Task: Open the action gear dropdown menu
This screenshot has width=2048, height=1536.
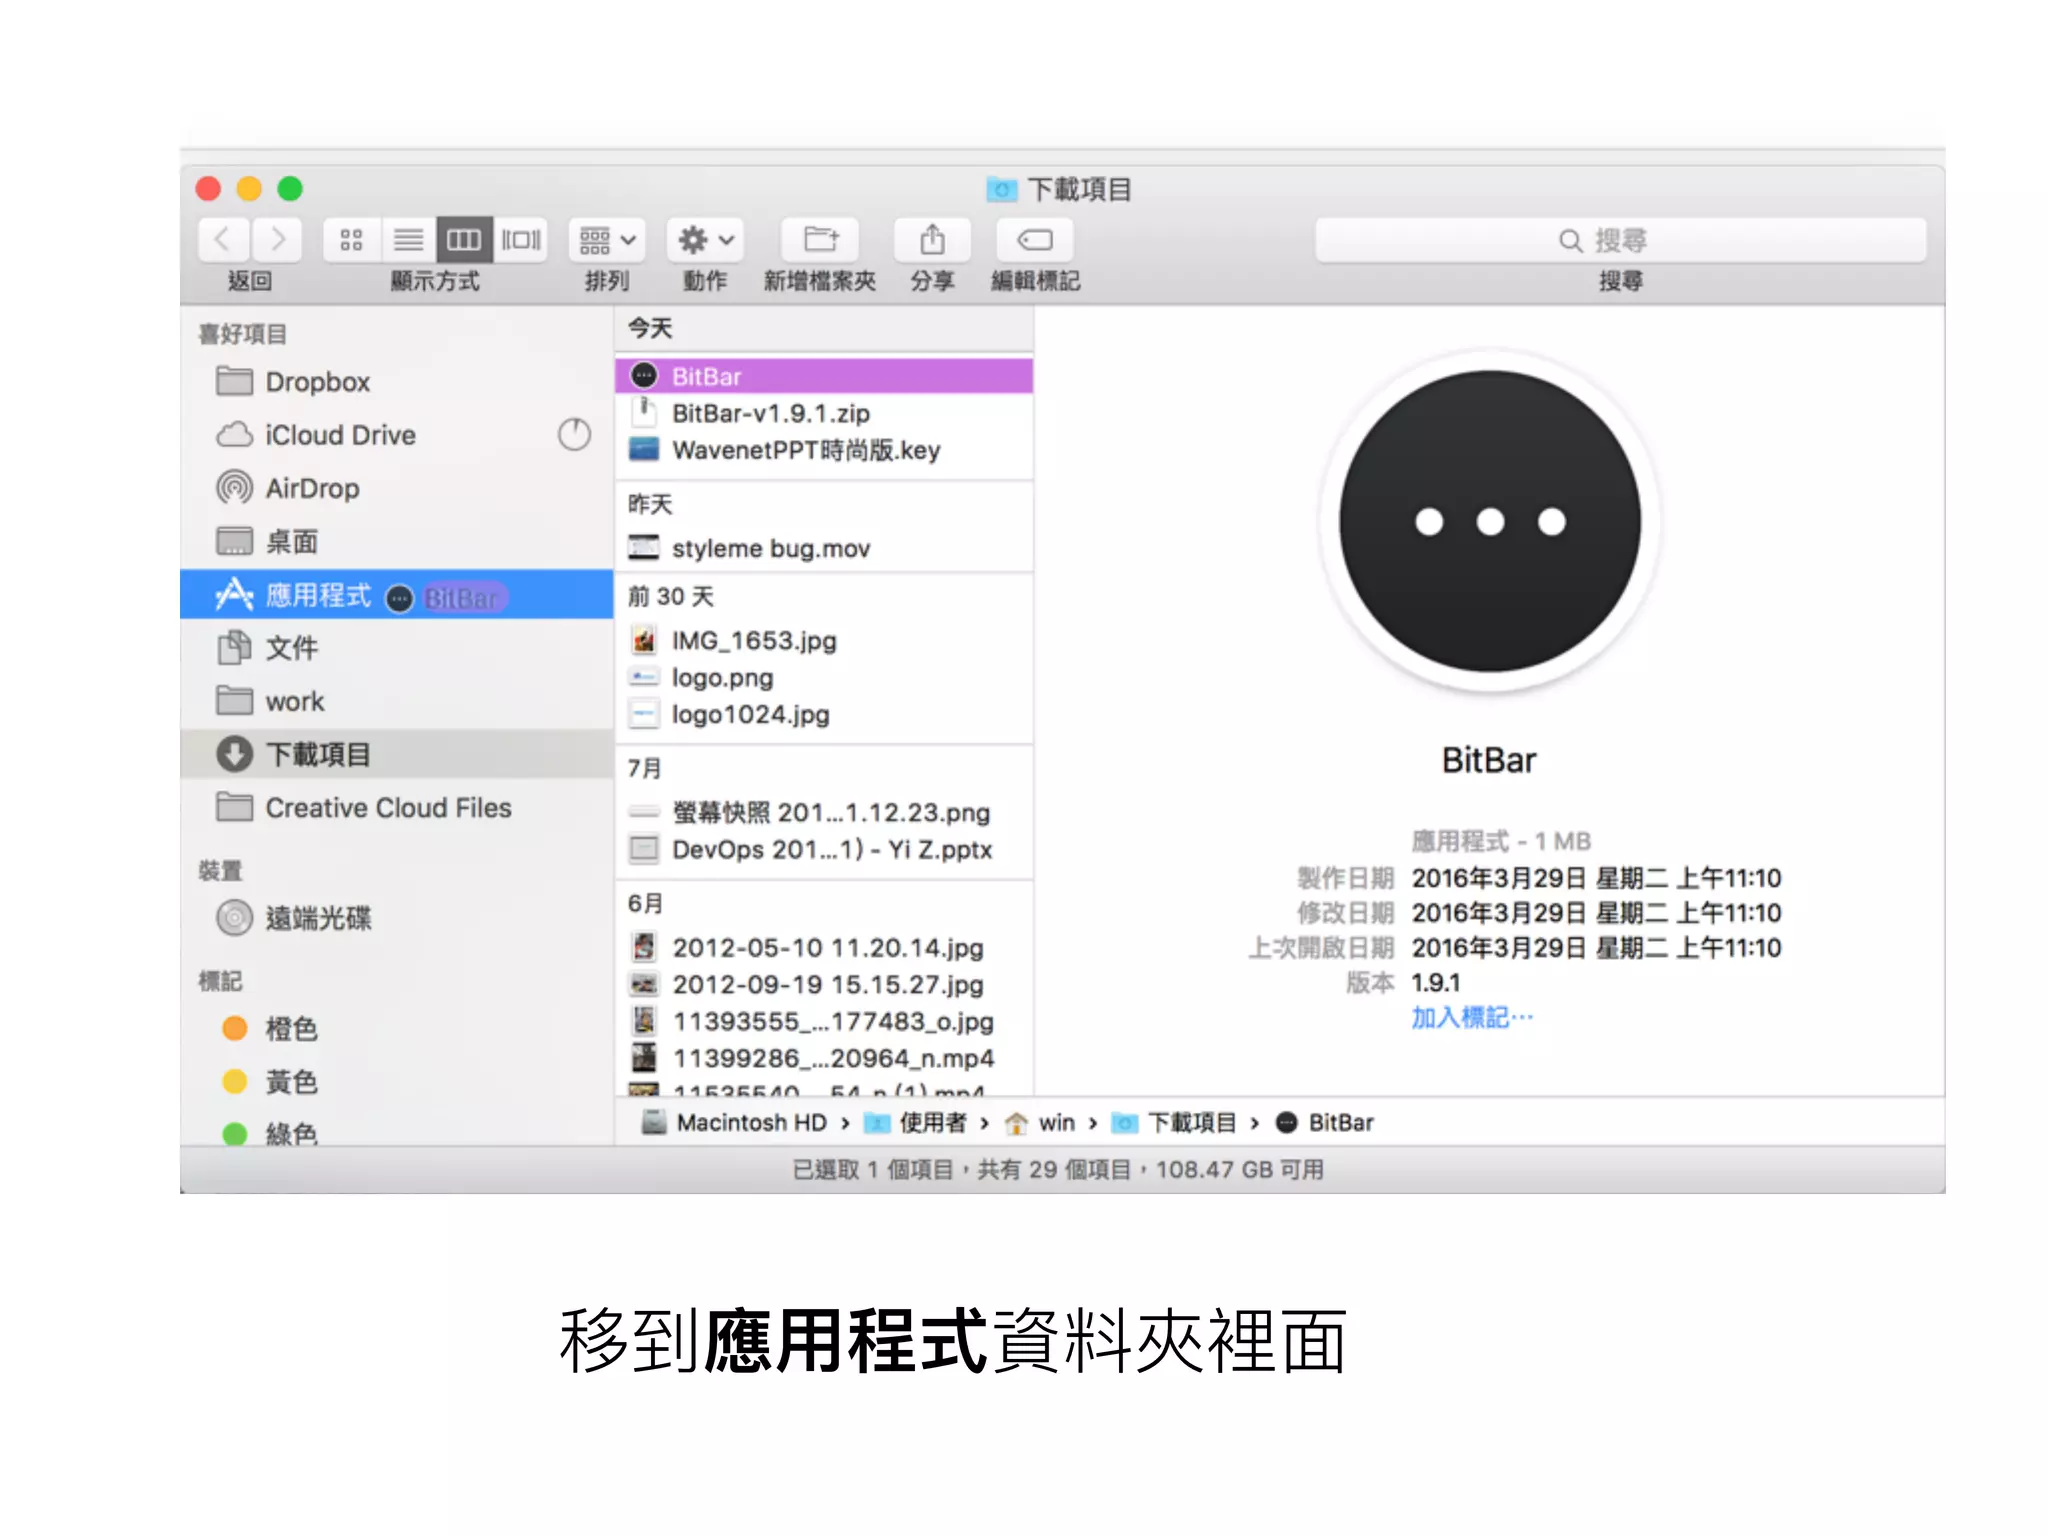Action: pos(705,240)
